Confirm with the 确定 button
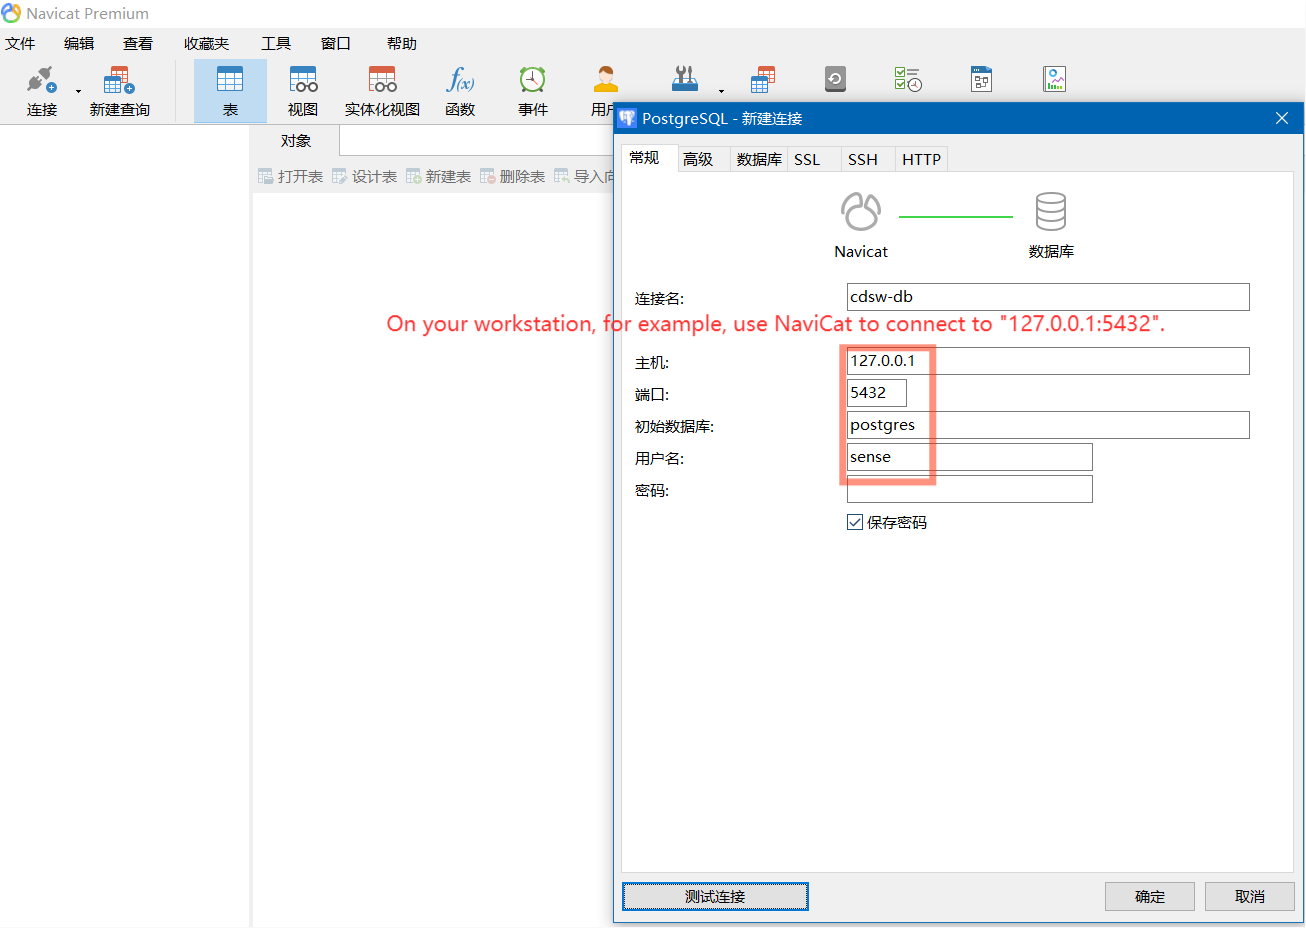1306x928 pixels. [x=1149, y=896]
